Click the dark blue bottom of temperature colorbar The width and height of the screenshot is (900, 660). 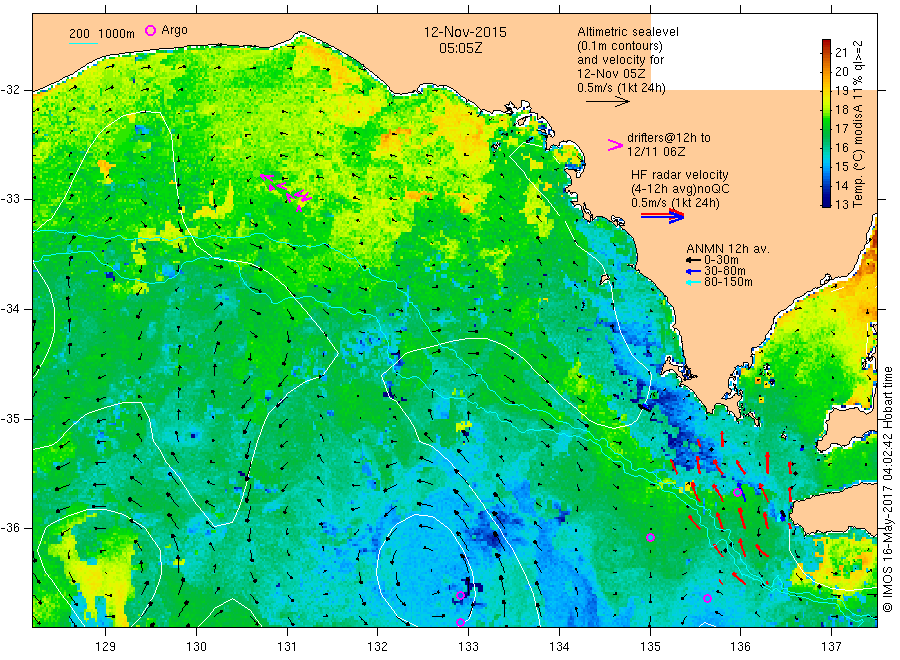826,202
